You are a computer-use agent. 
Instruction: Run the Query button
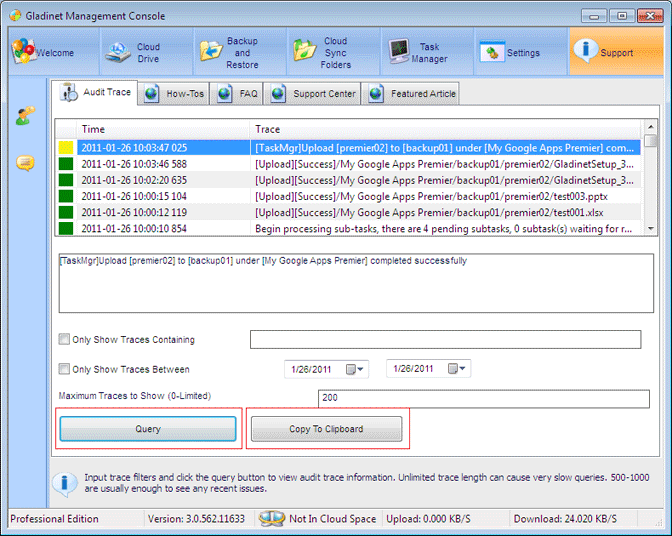click(x=148, y=428)
